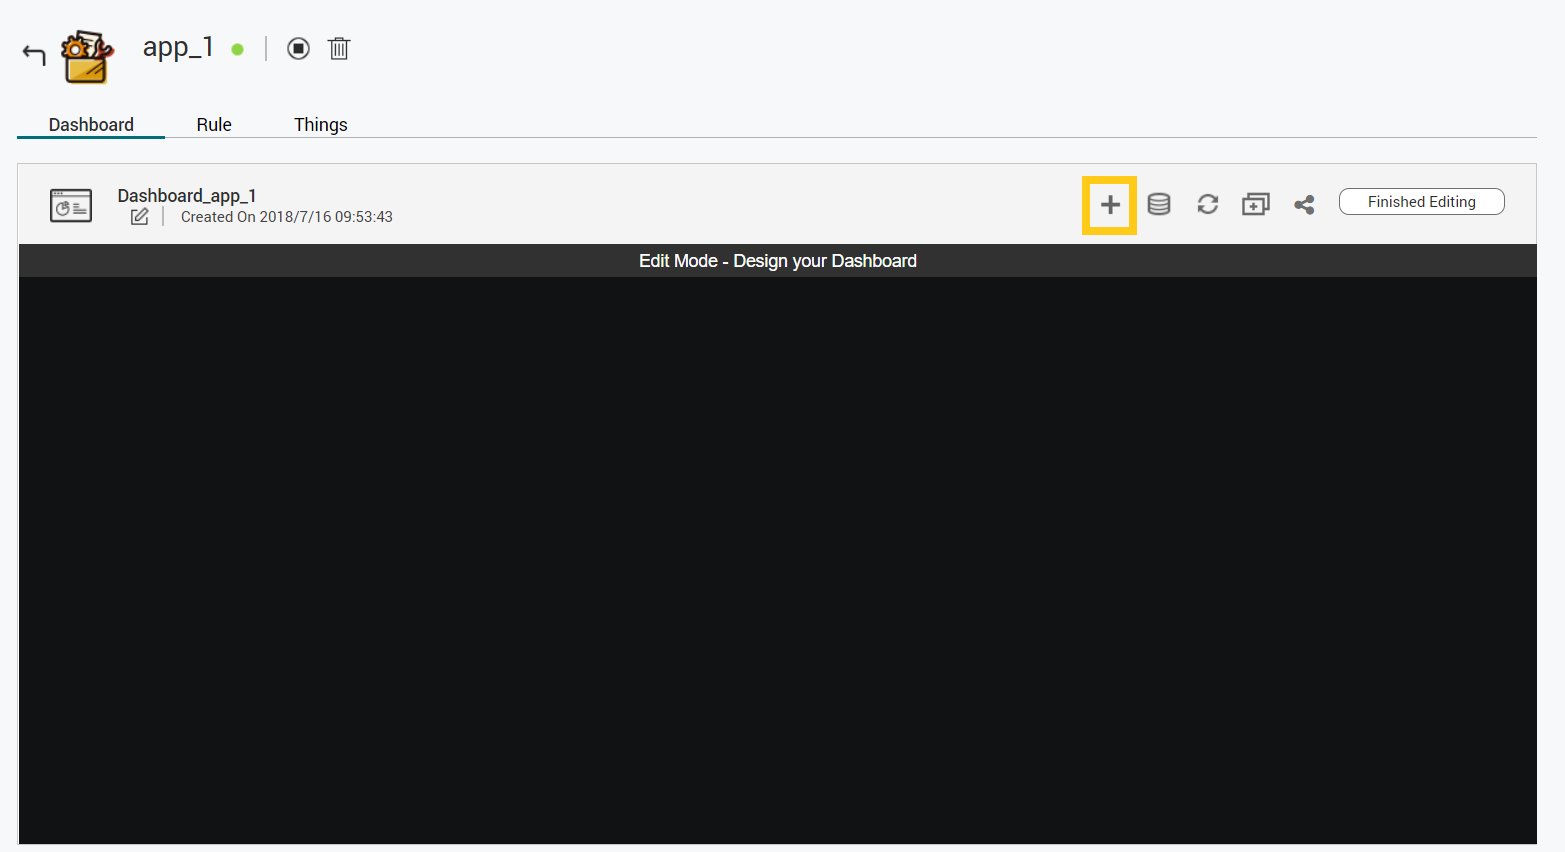Open the Things tab
Image resolution: width=1565 pixels, height=852 pixels.
pyautogui.click(x=320, y=124)
